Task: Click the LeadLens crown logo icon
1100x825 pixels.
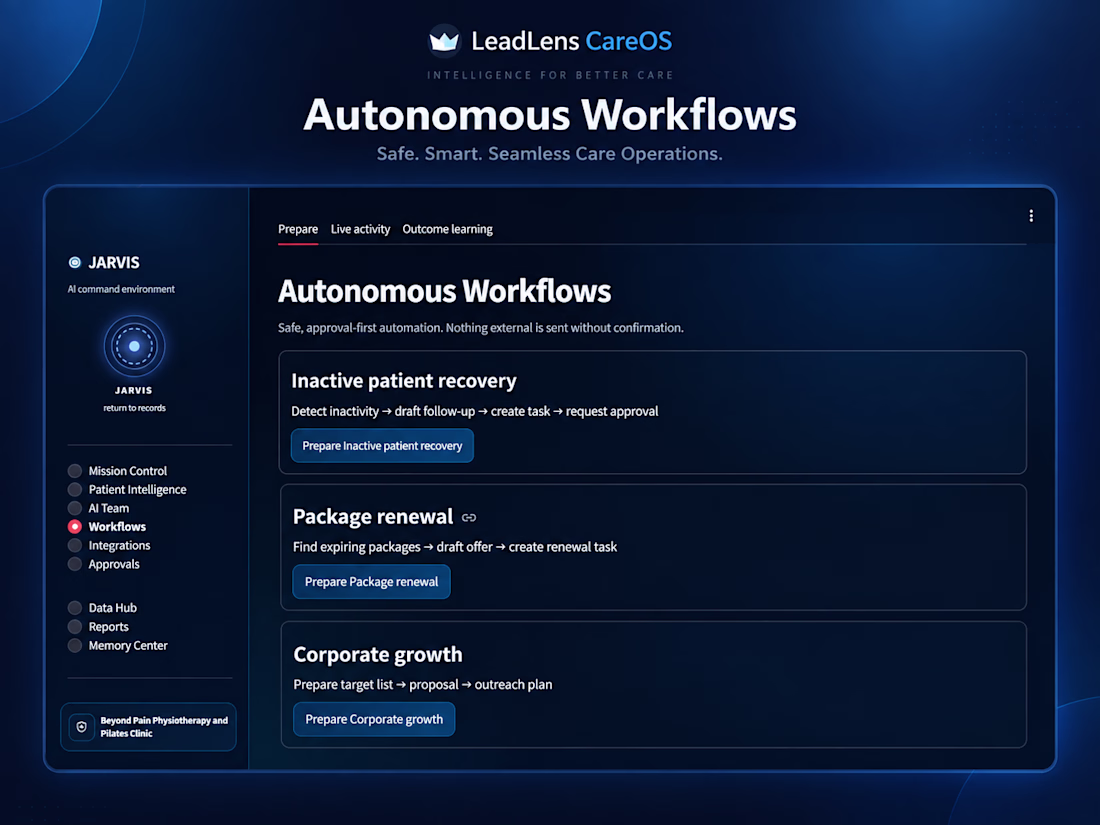Action: point(443,41)
